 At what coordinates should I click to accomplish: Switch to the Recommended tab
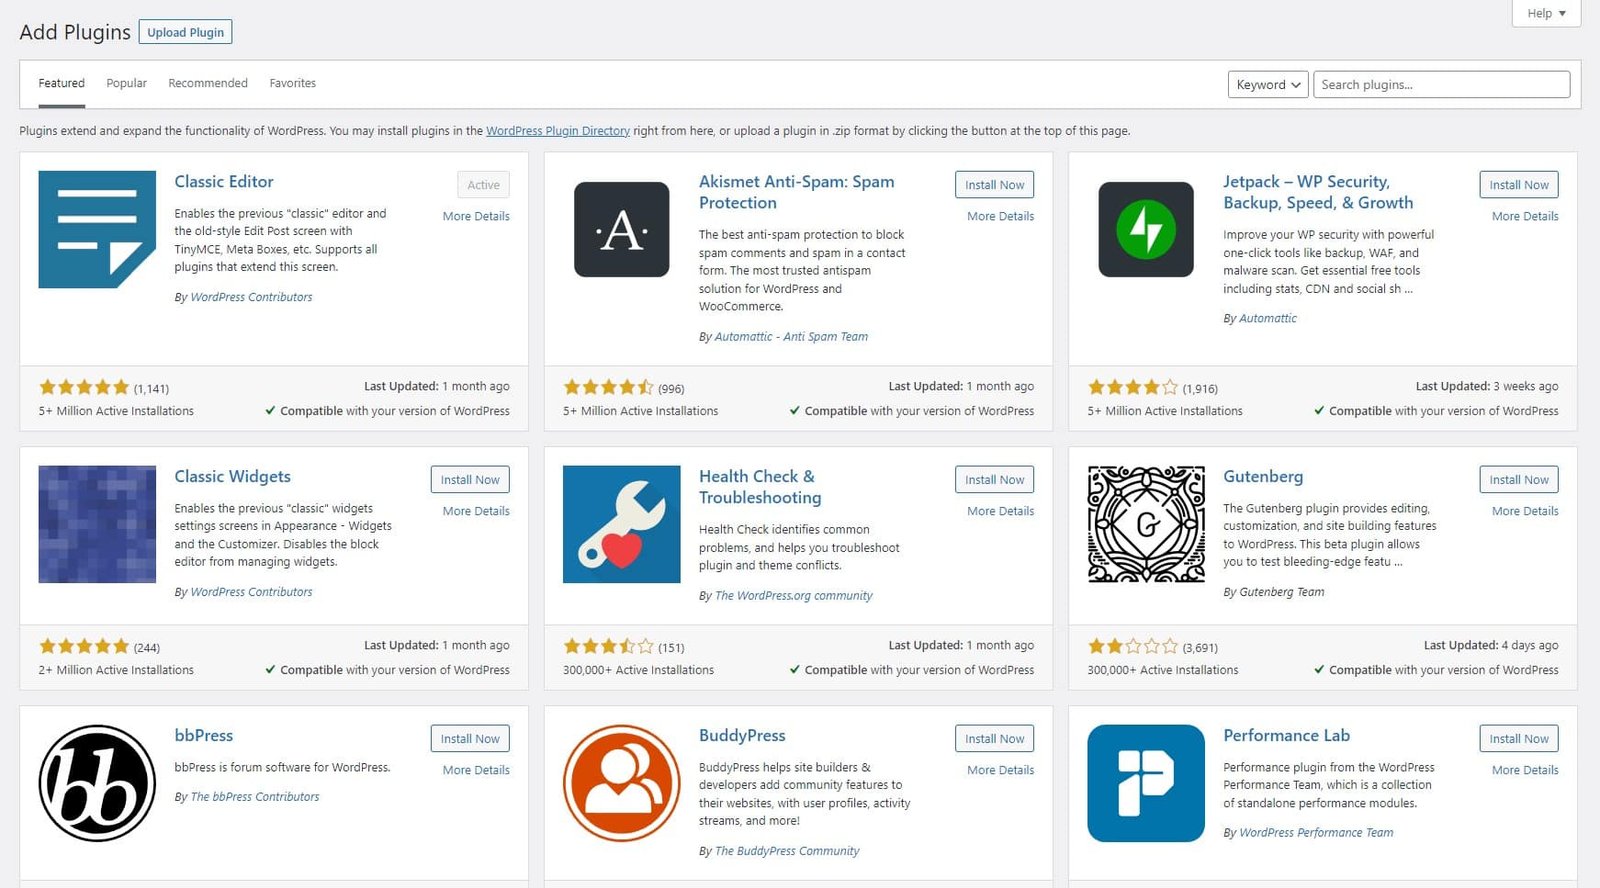tap(208, 83)
